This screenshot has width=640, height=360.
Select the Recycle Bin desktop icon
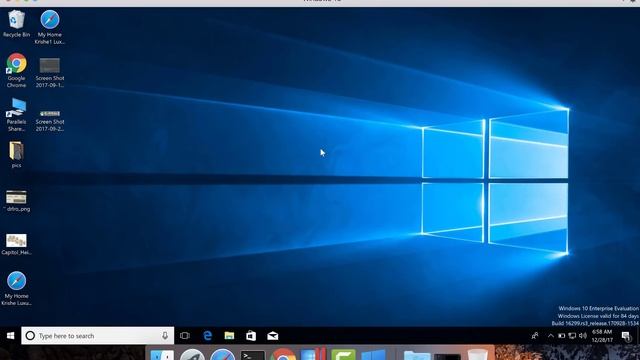click(x=16, y=24)
